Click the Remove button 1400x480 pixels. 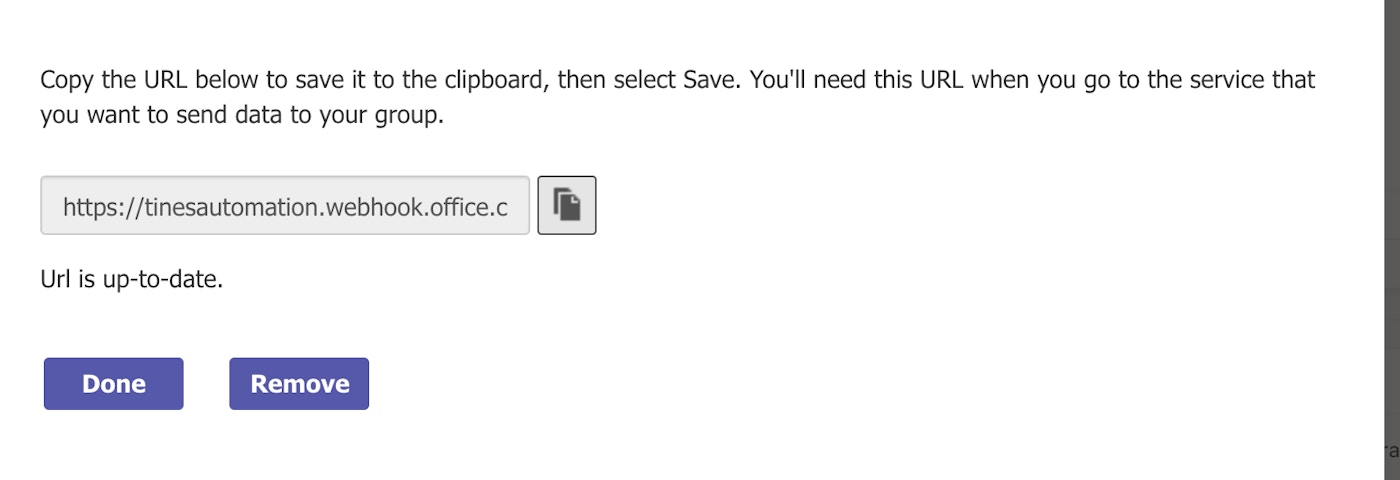click(x=299, y=384)
